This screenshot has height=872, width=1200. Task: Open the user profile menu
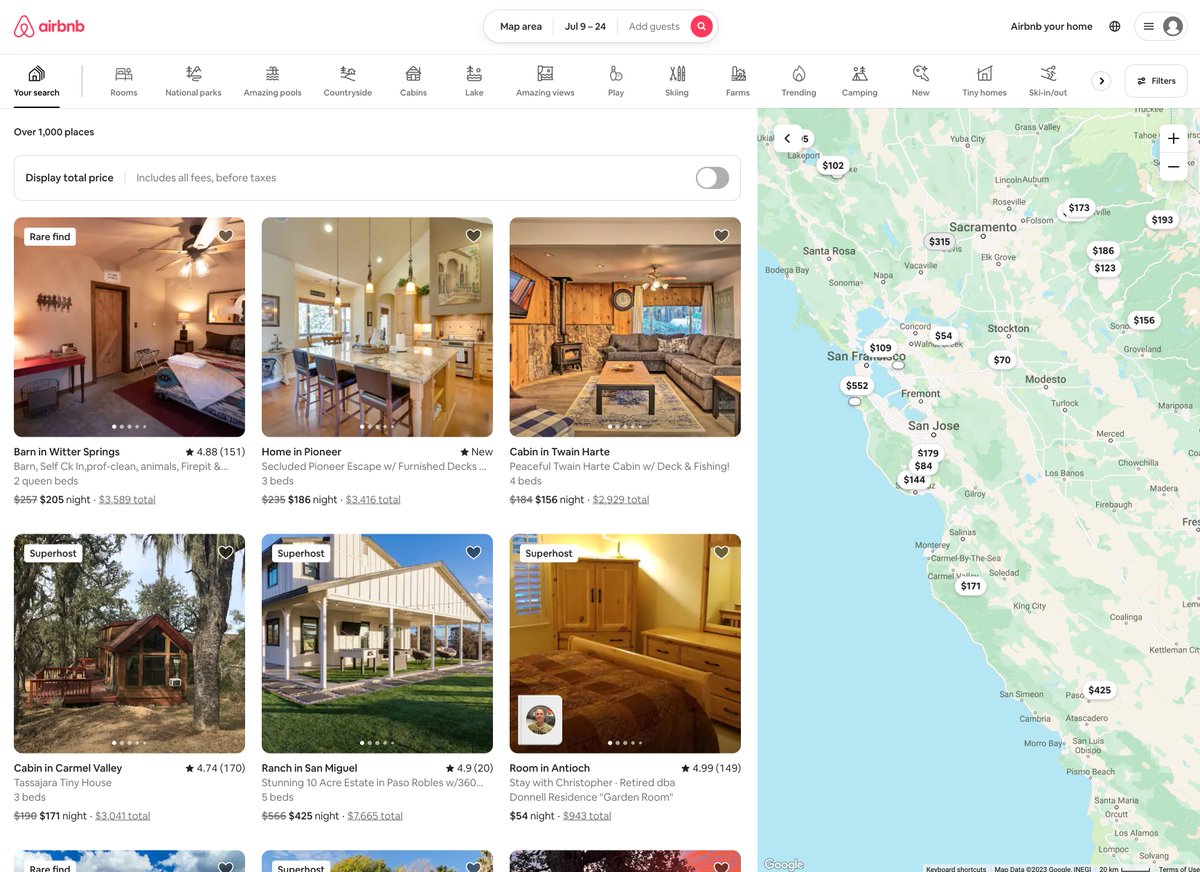[x=1161, y=27]
